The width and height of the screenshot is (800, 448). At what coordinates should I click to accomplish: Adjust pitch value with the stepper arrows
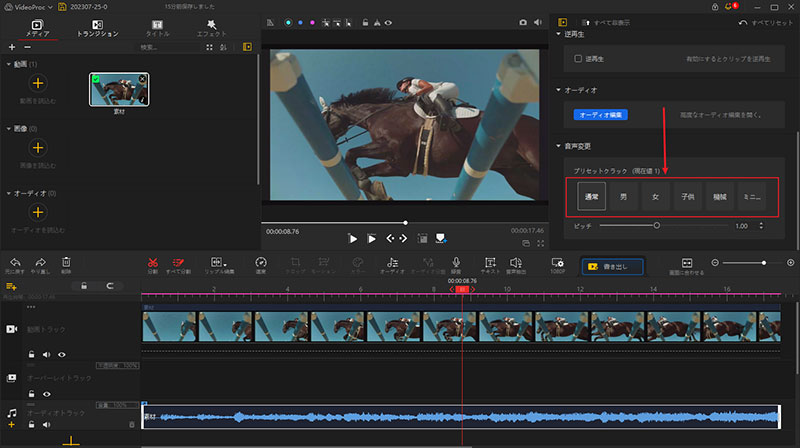tap(761, 226)
